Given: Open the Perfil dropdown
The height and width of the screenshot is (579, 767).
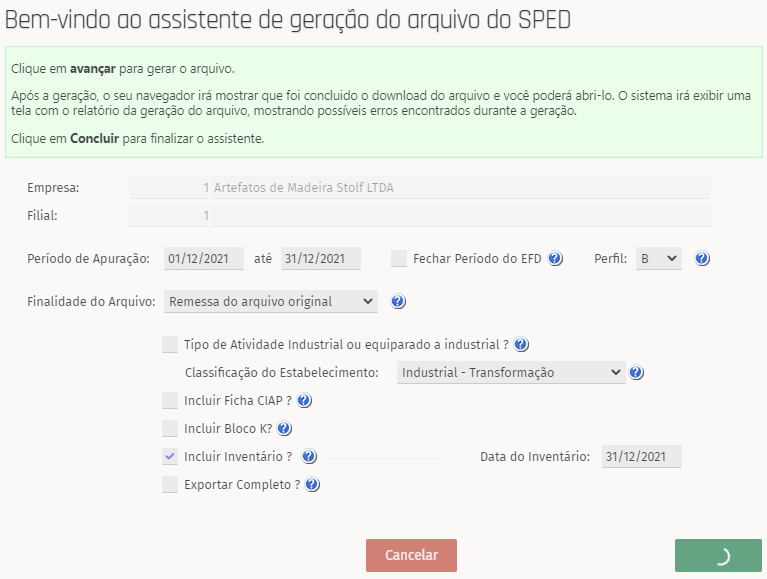Looking at the screenshot, I should point(658,258).
